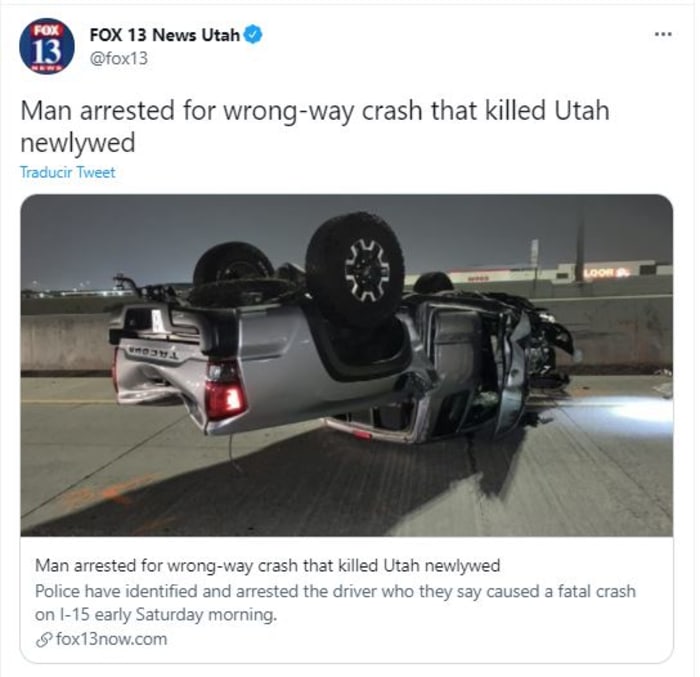Click the illuminated store sign in the photo background

606,272
